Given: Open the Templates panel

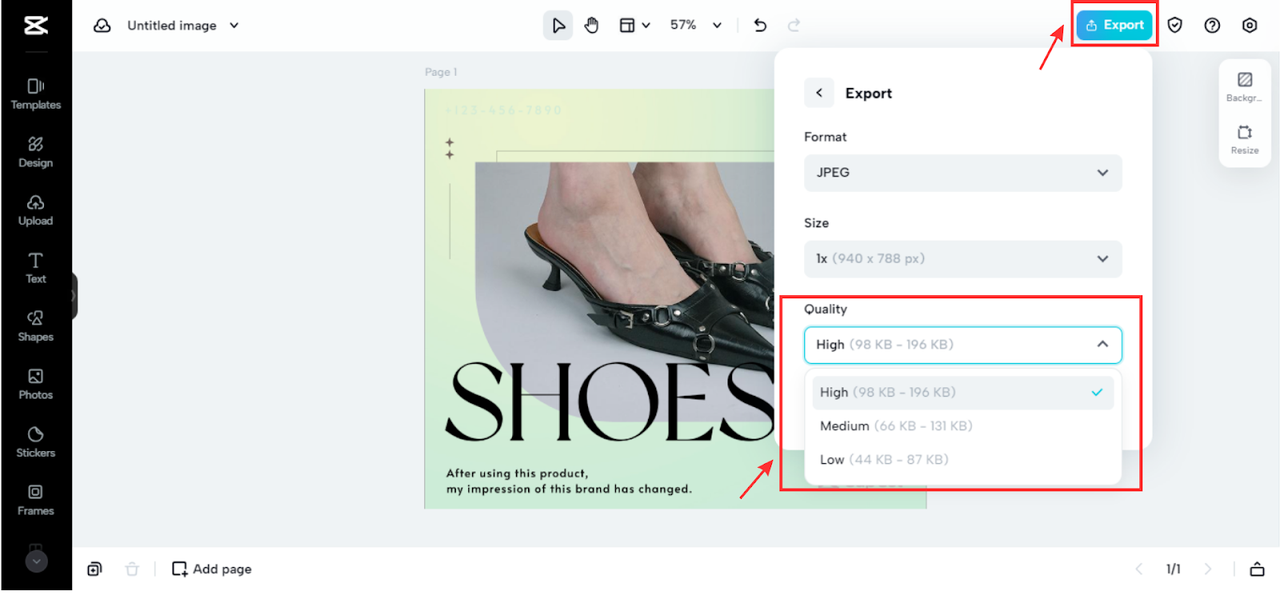Looking at the screenshot, I should [36, 94].
